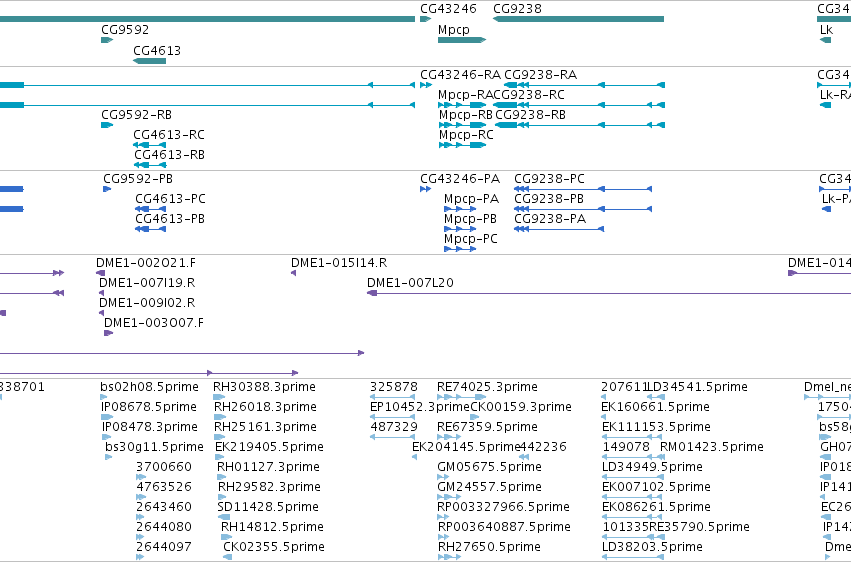
Task: Select EST RH30388.3prime label
Action: pos(264,387)
